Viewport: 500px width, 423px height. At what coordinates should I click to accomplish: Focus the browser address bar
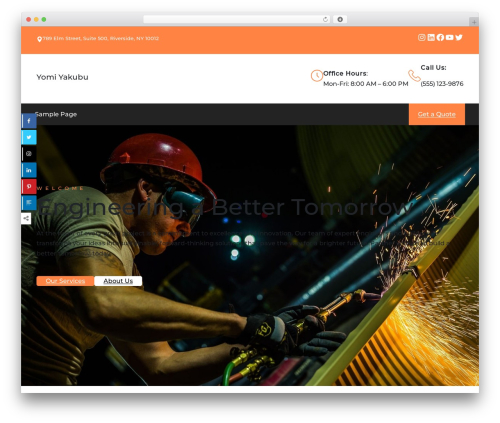coord(237,20)
